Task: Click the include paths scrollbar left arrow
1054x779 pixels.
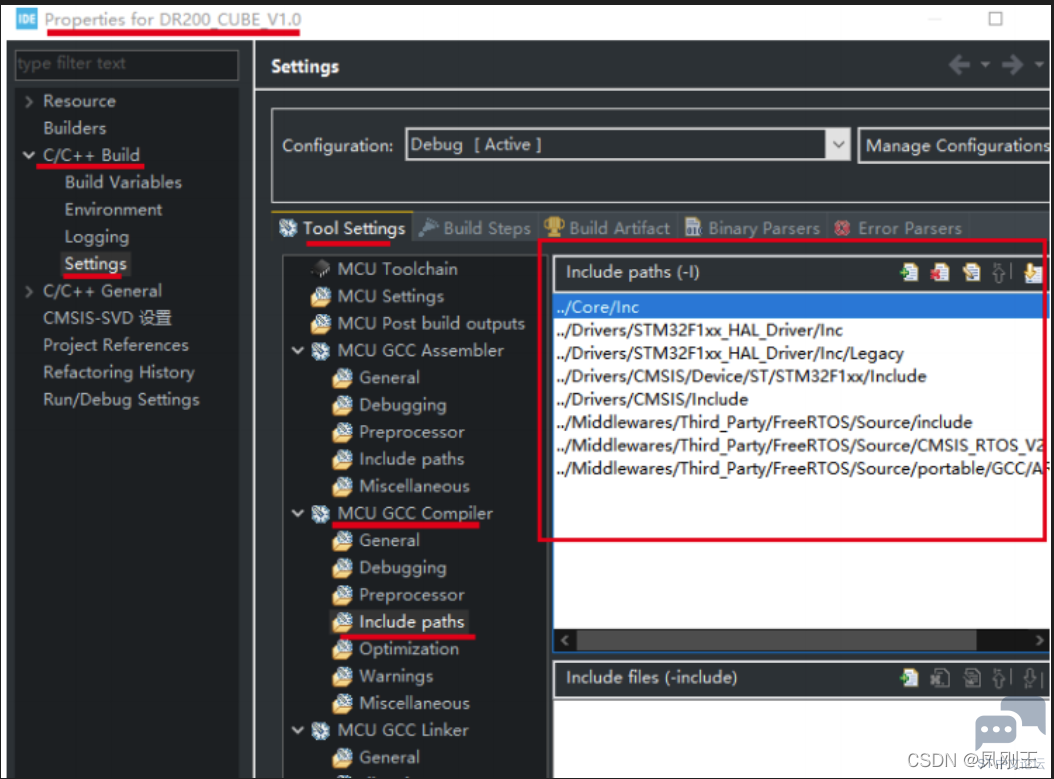Action: pyautogui.click(x=565, y=641)
